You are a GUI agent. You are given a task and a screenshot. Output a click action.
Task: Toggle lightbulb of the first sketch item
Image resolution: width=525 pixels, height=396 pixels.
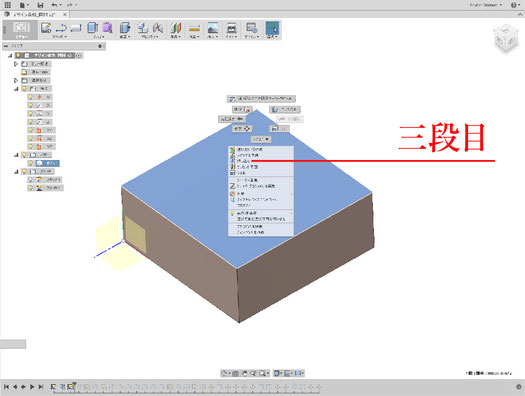pyautogui.click(x=30, y=180)
